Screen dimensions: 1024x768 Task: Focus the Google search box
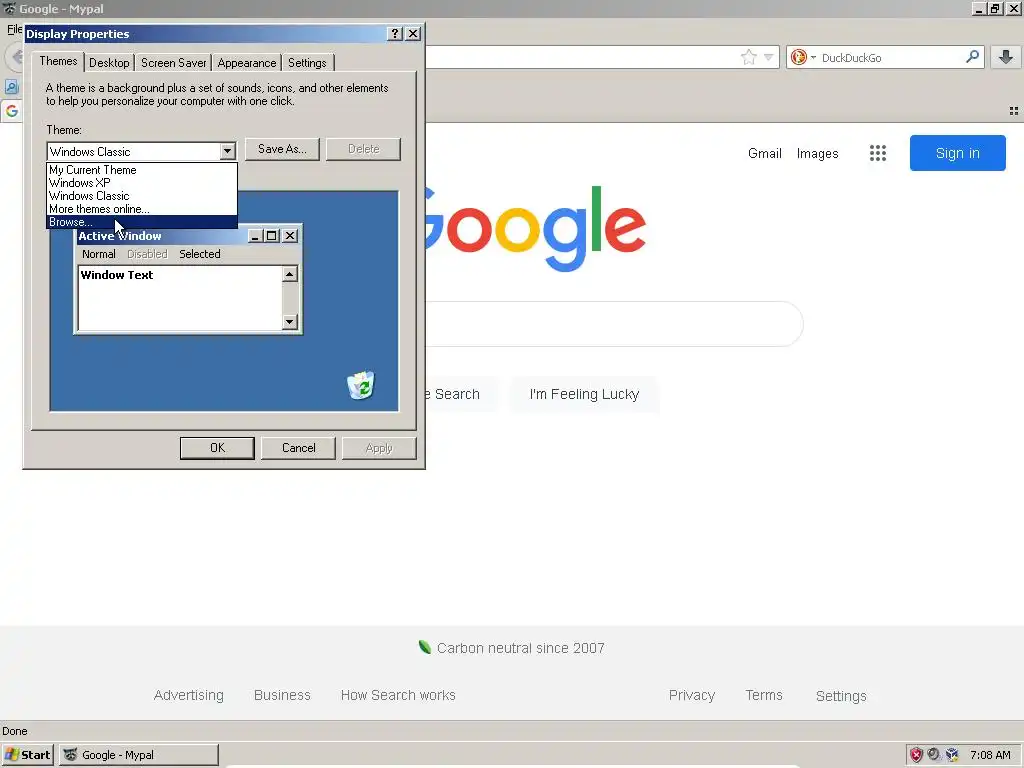point(614,324)
